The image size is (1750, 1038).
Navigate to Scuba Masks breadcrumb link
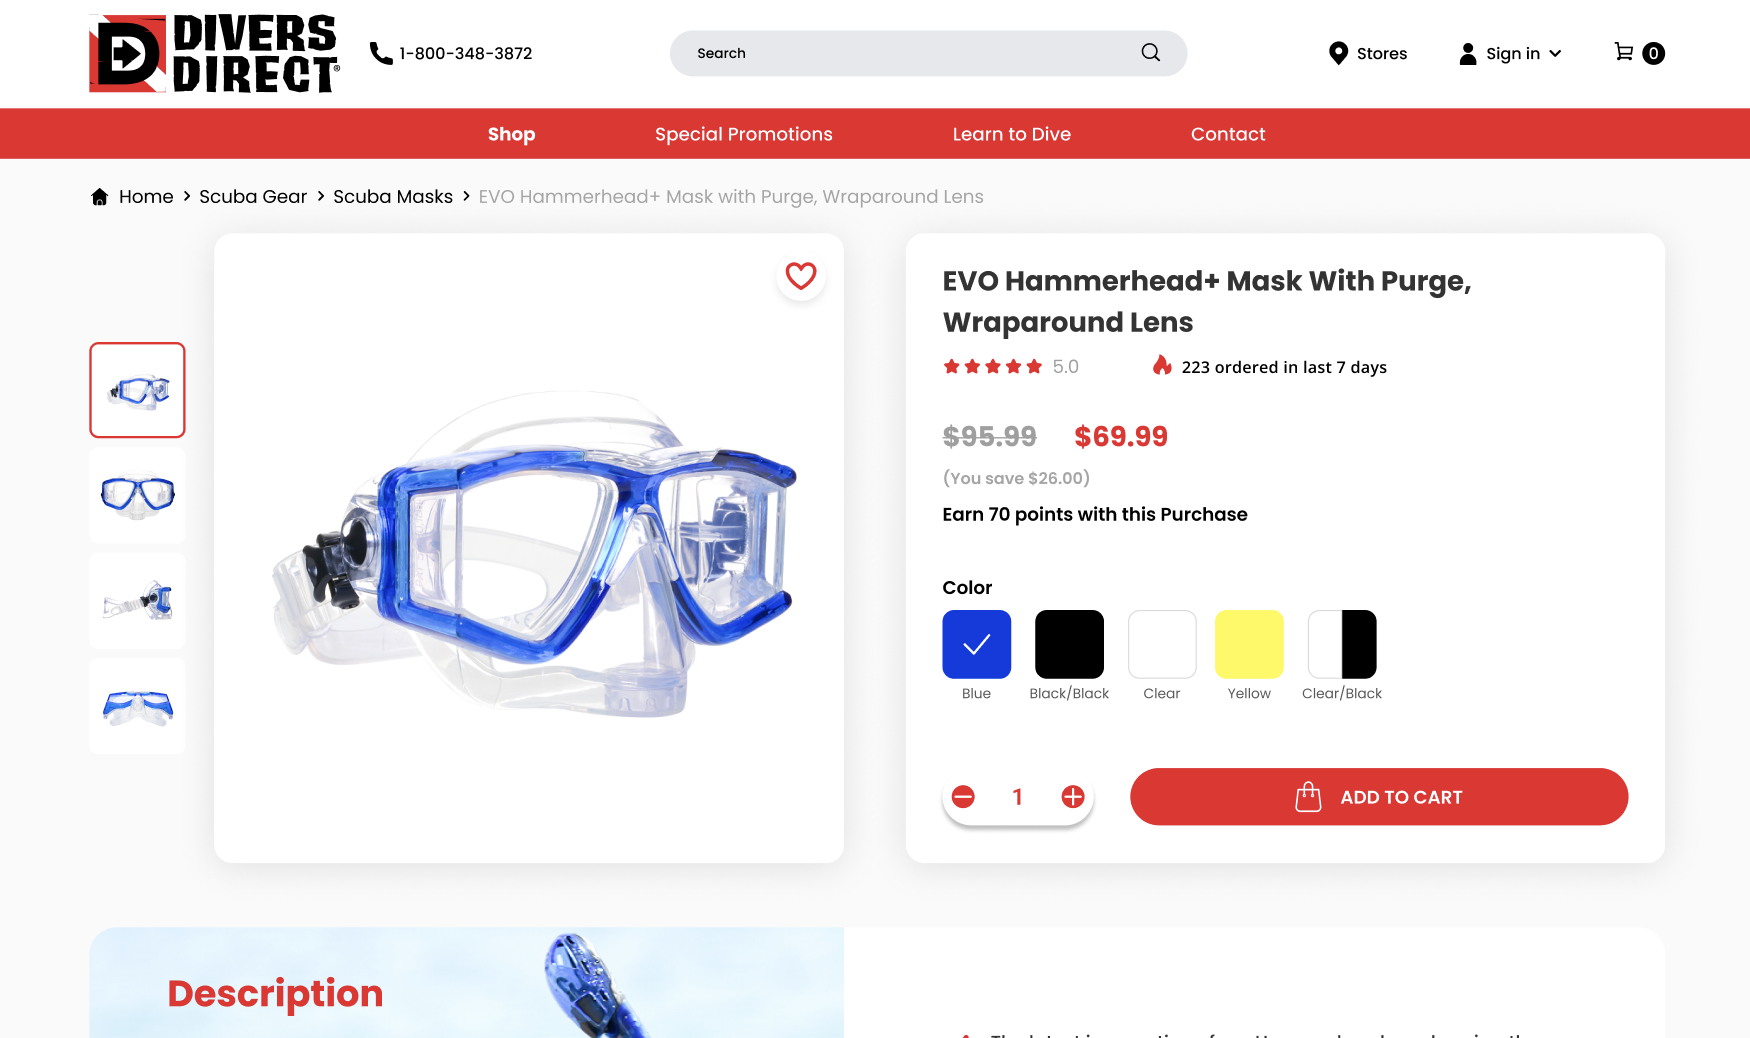393,197
